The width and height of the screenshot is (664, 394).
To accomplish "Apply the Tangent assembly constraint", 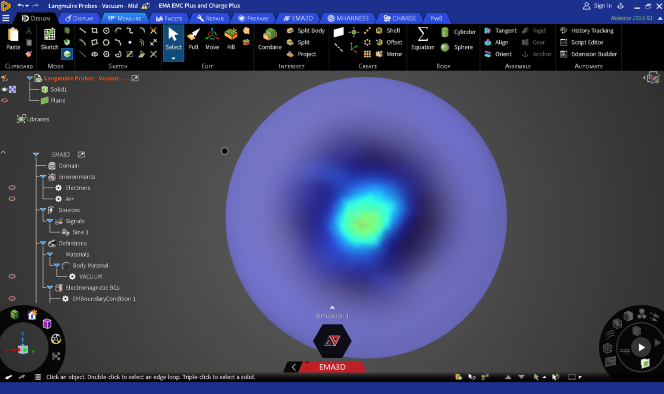I will click(x=501, y=31).
